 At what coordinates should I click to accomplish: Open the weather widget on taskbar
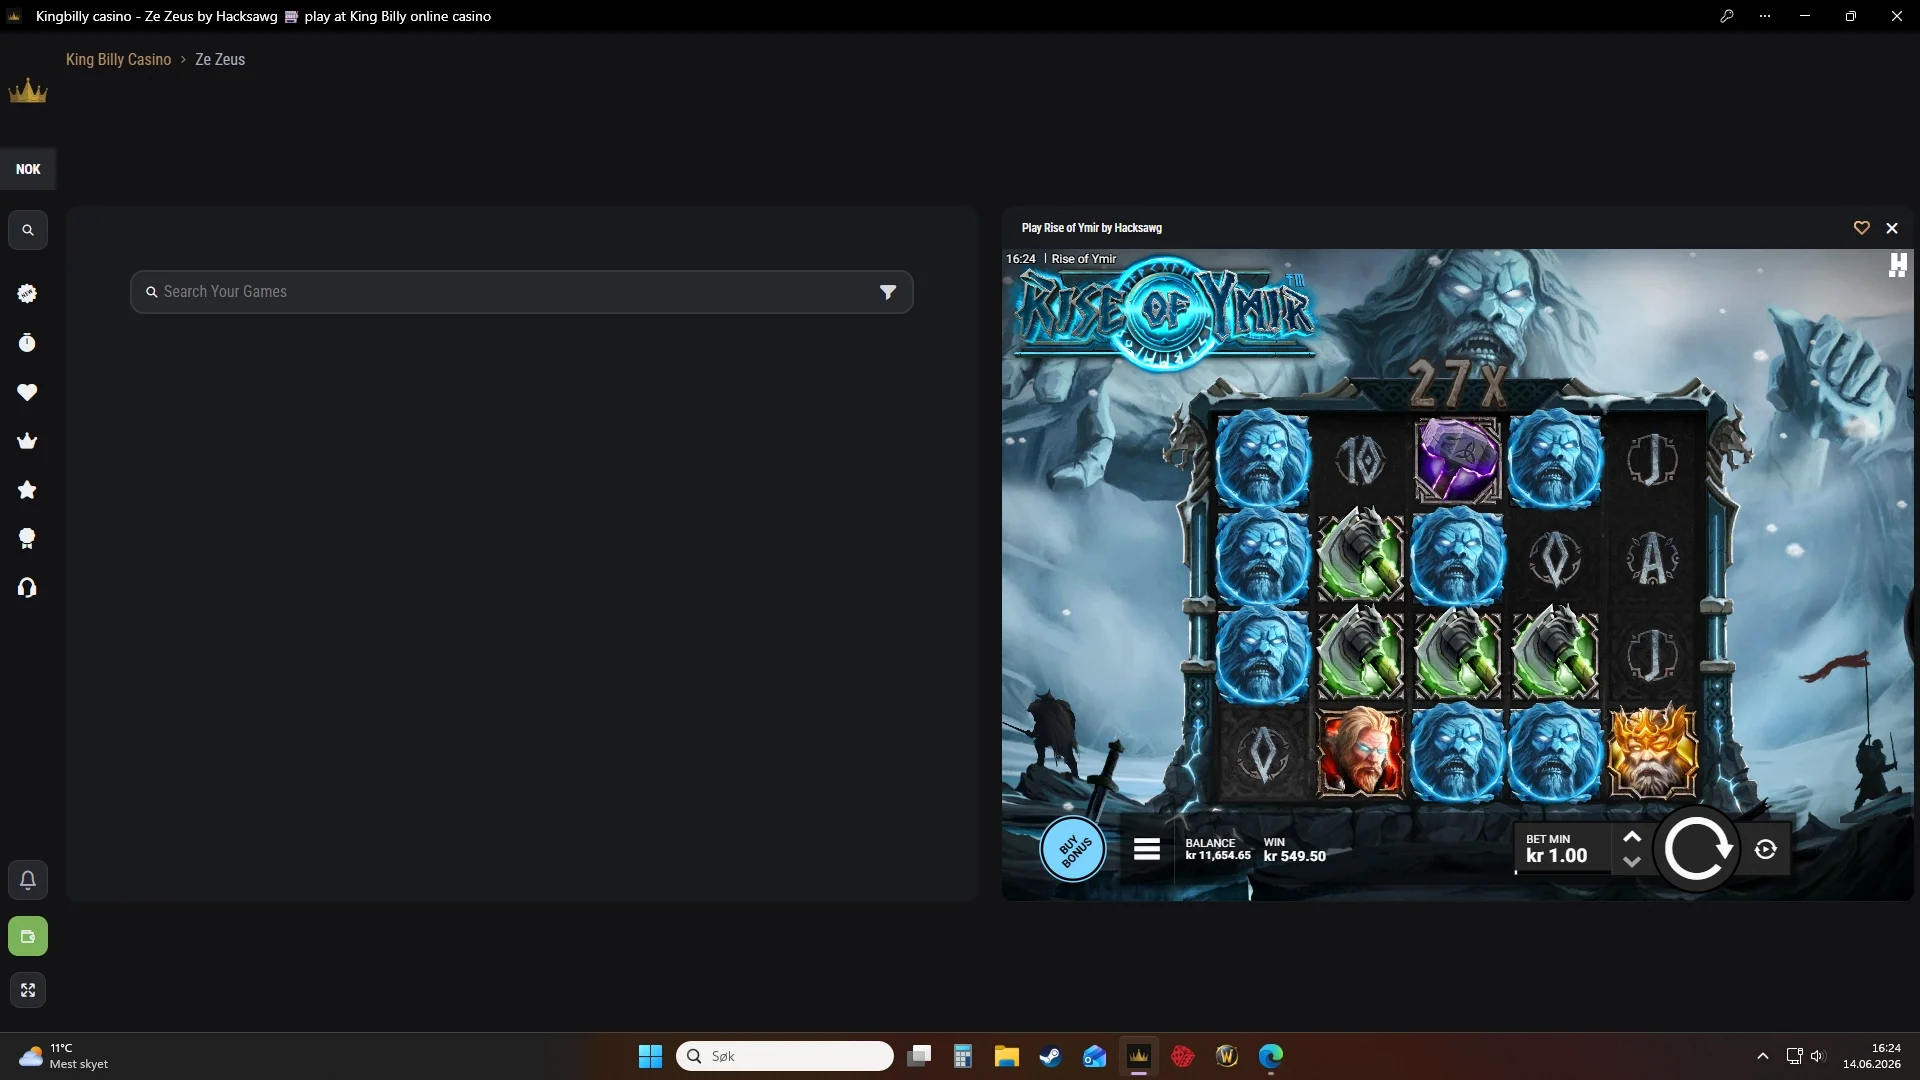(64, 1056)
